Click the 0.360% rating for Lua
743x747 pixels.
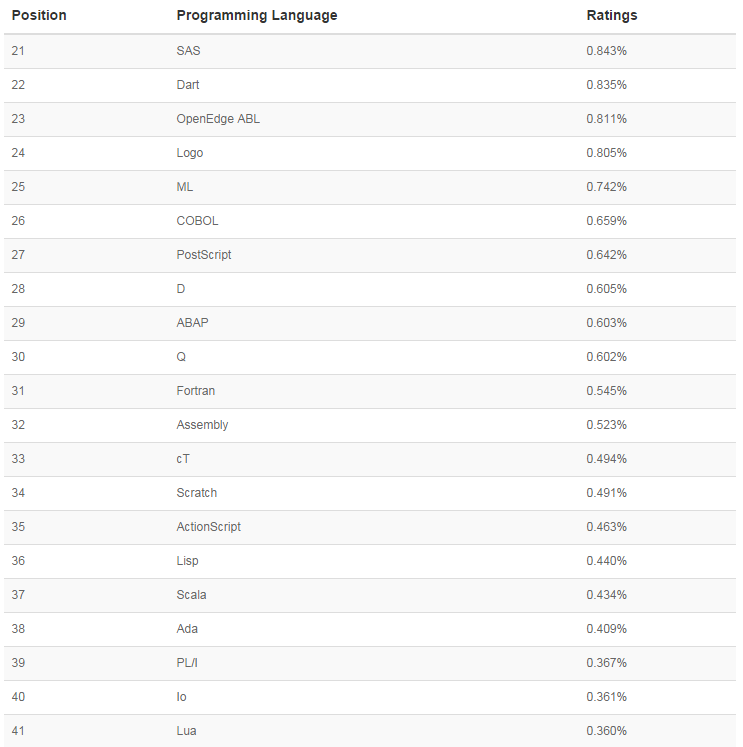pyautogui.click(x=606, y=731)
